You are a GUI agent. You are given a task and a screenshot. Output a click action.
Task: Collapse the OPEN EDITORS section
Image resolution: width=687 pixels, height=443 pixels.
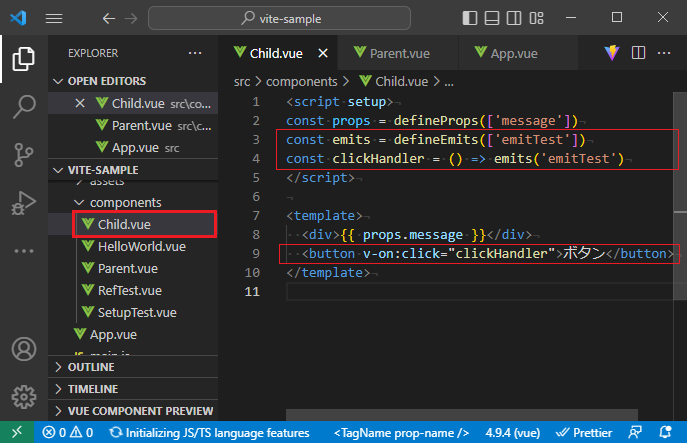[x=133, y=81]
